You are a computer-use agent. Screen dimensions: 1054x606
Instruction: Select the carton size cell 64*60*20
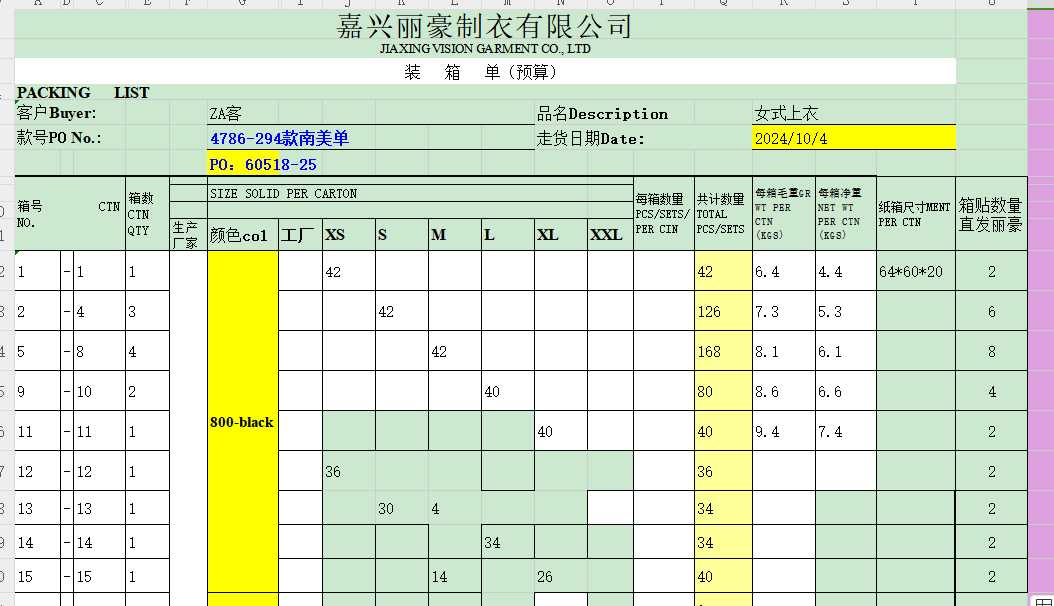coord(915,271)
